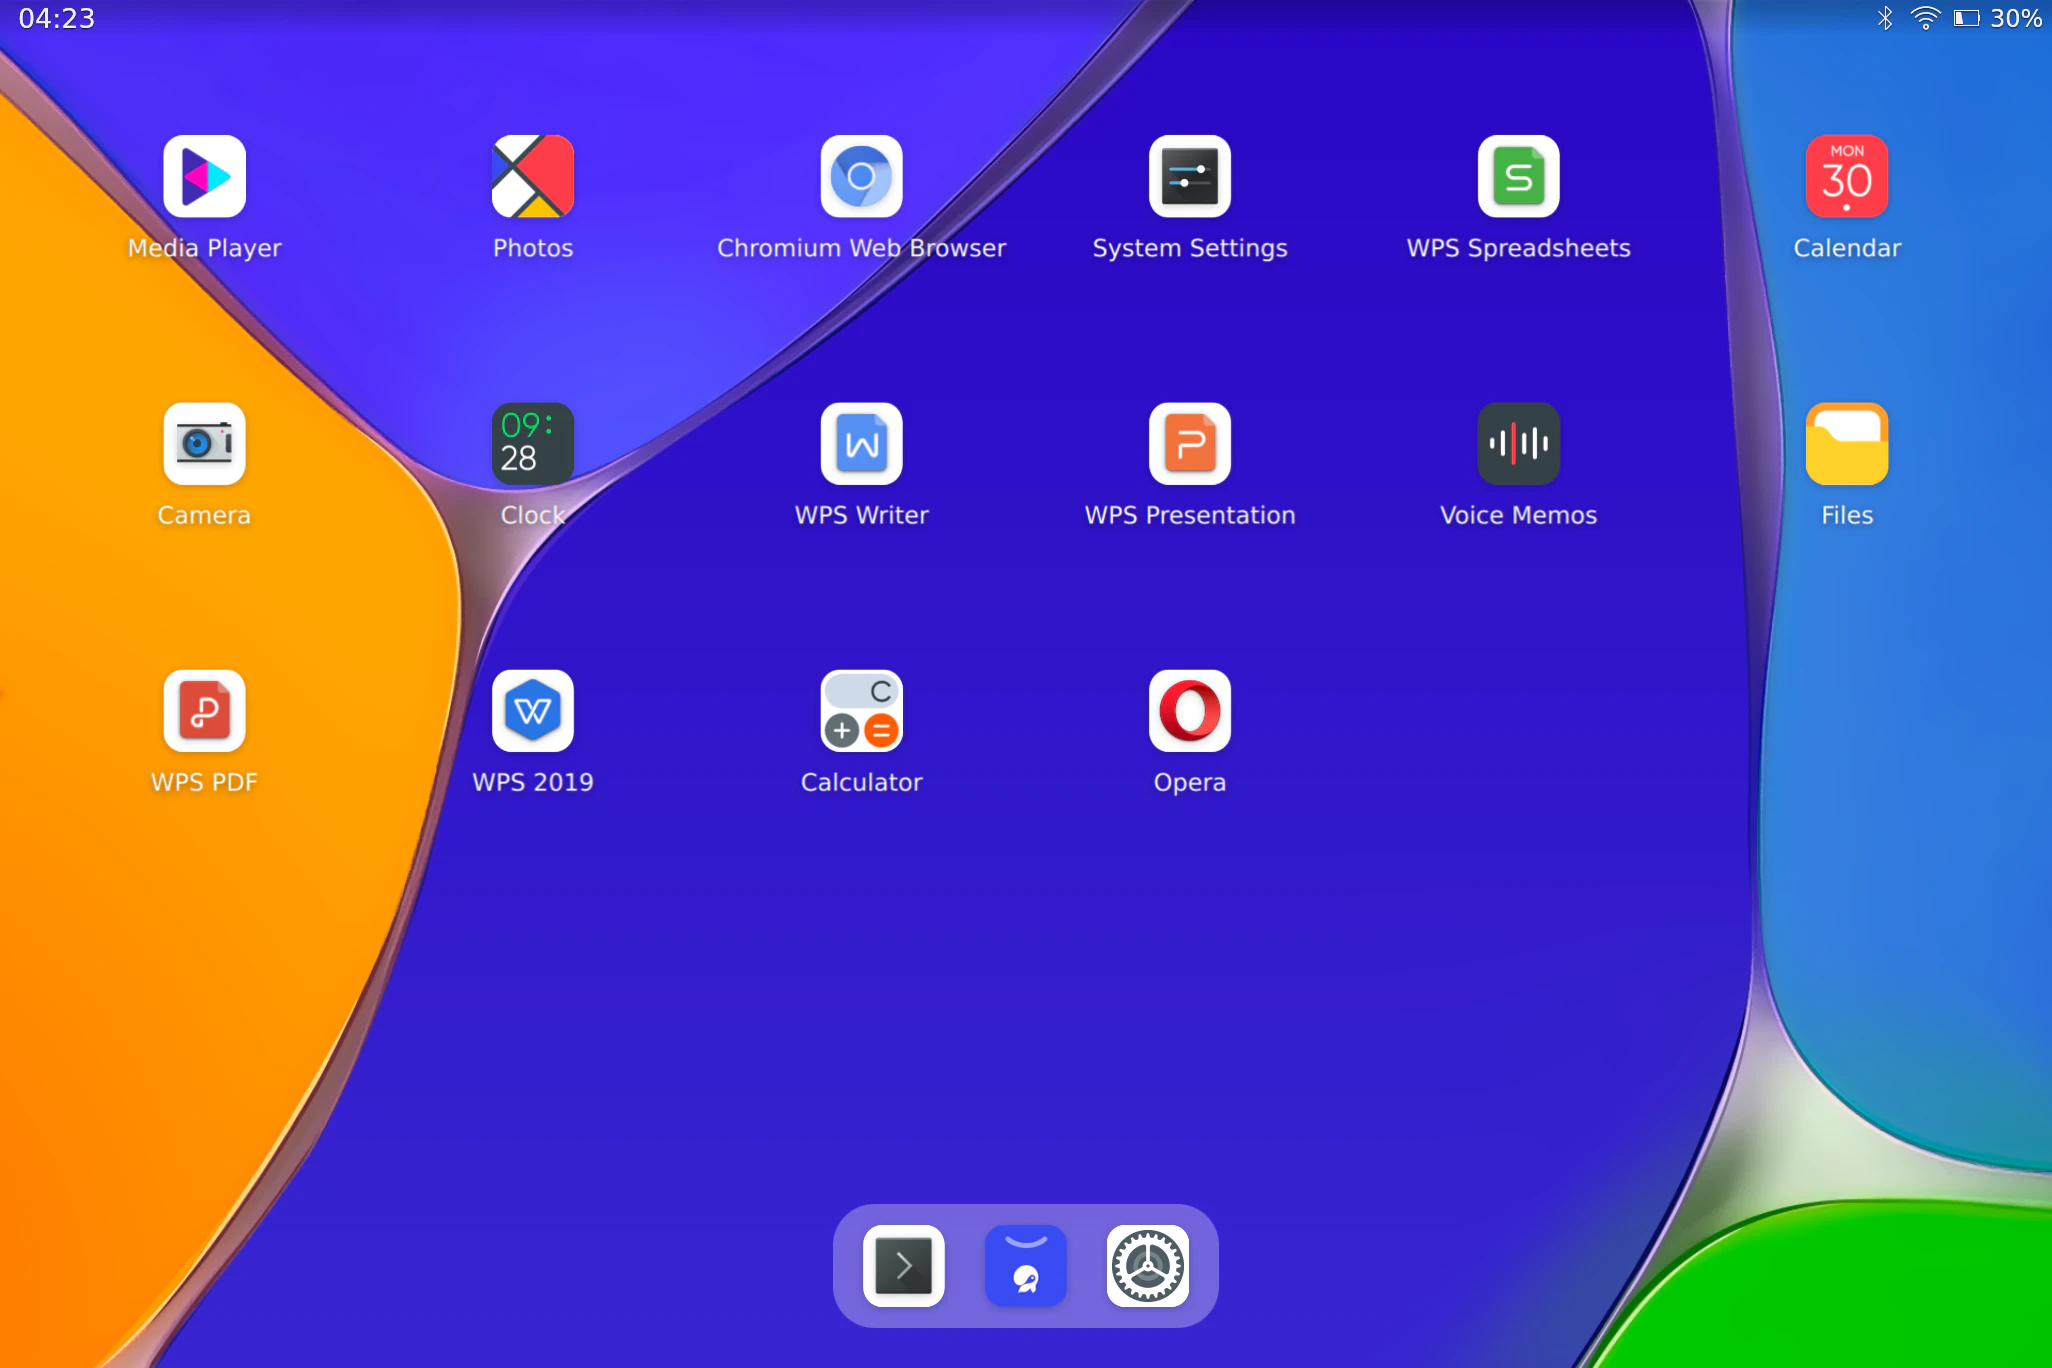Launch the terminal from the dock
This screenshot has width=2052, height=1368.
coord(902,1265)
